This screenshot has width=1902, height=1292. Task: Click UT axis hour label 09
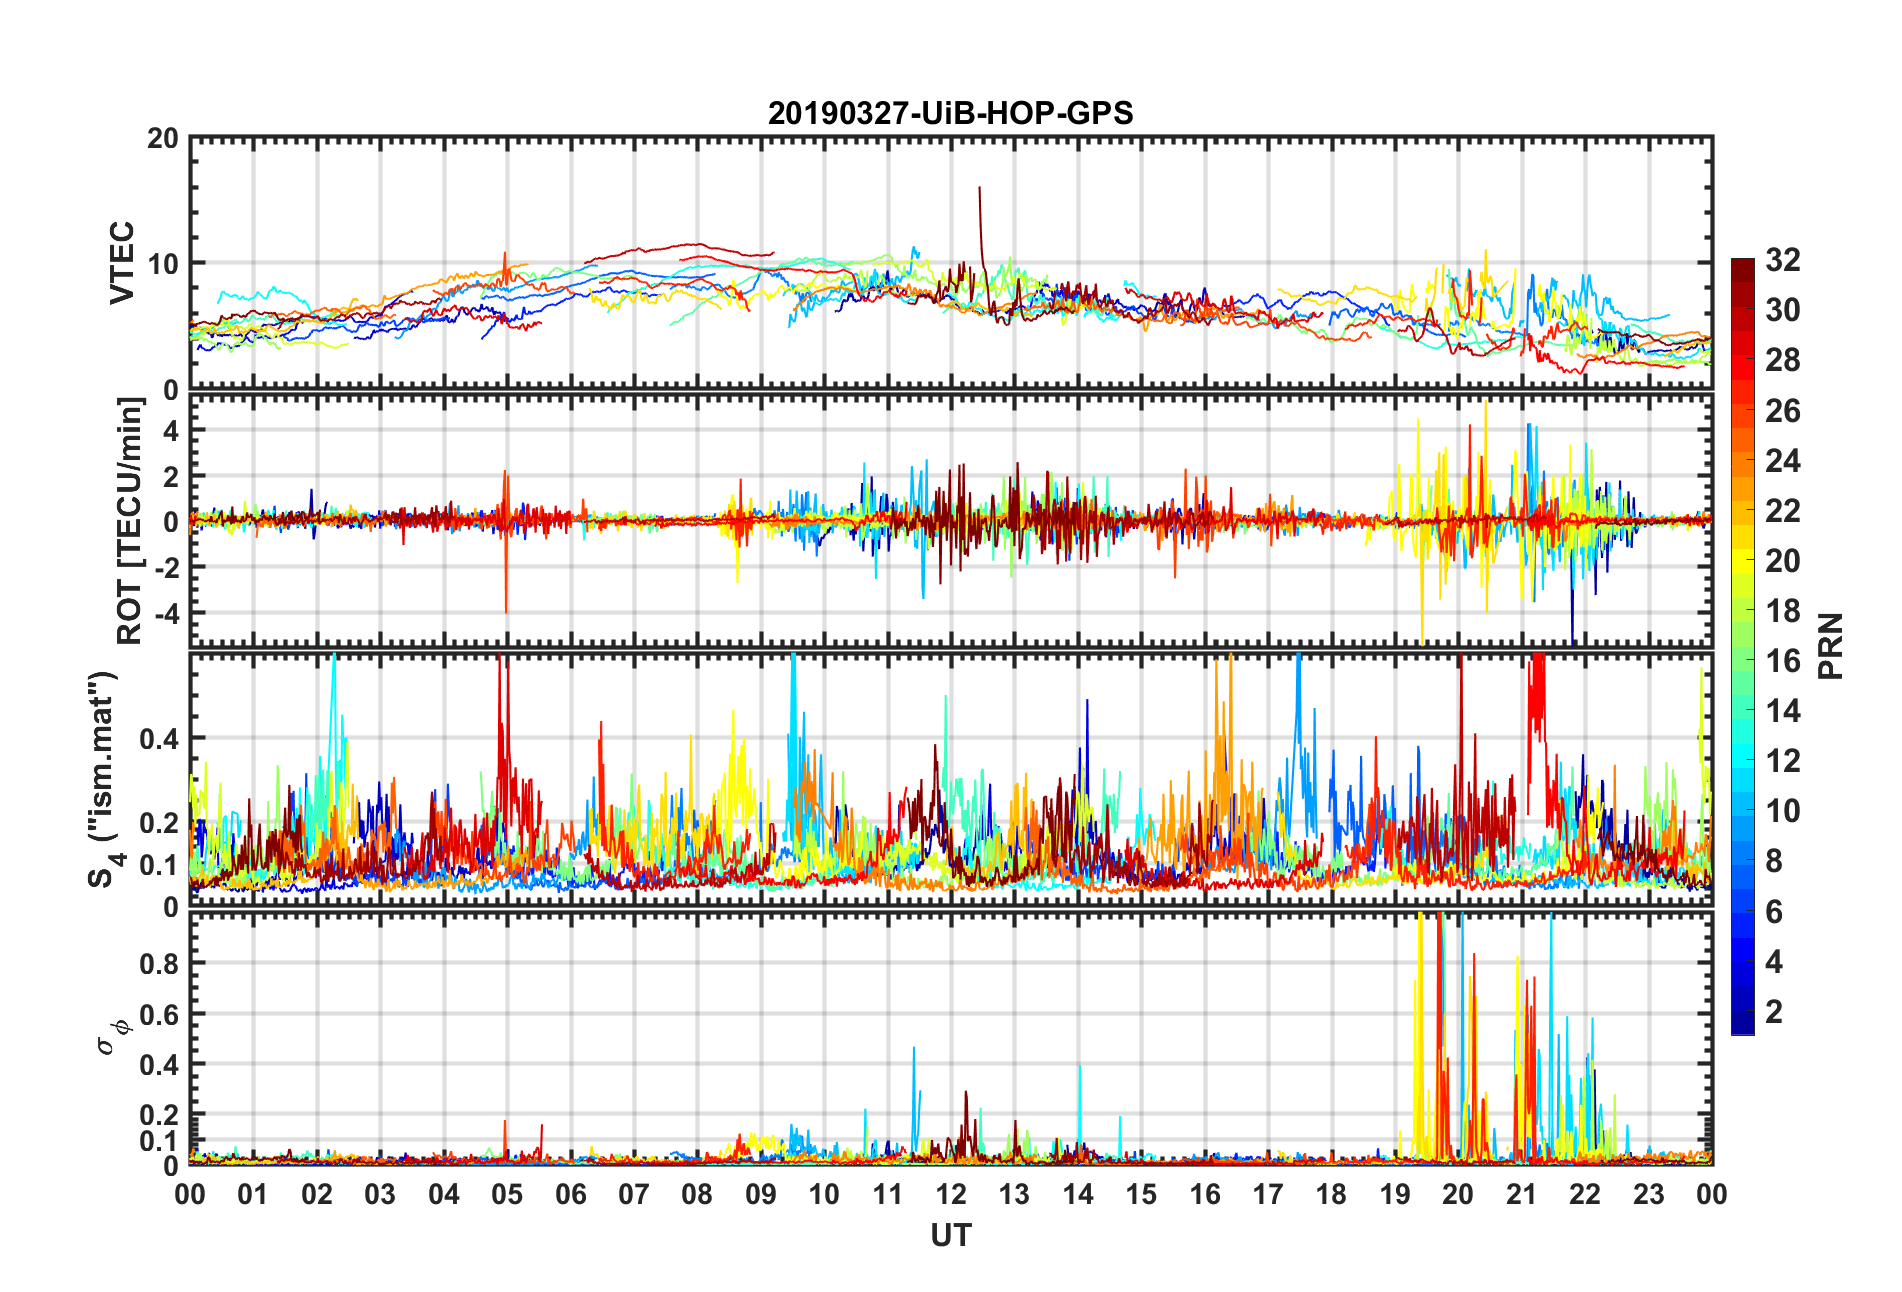(x=761, y=1194)
